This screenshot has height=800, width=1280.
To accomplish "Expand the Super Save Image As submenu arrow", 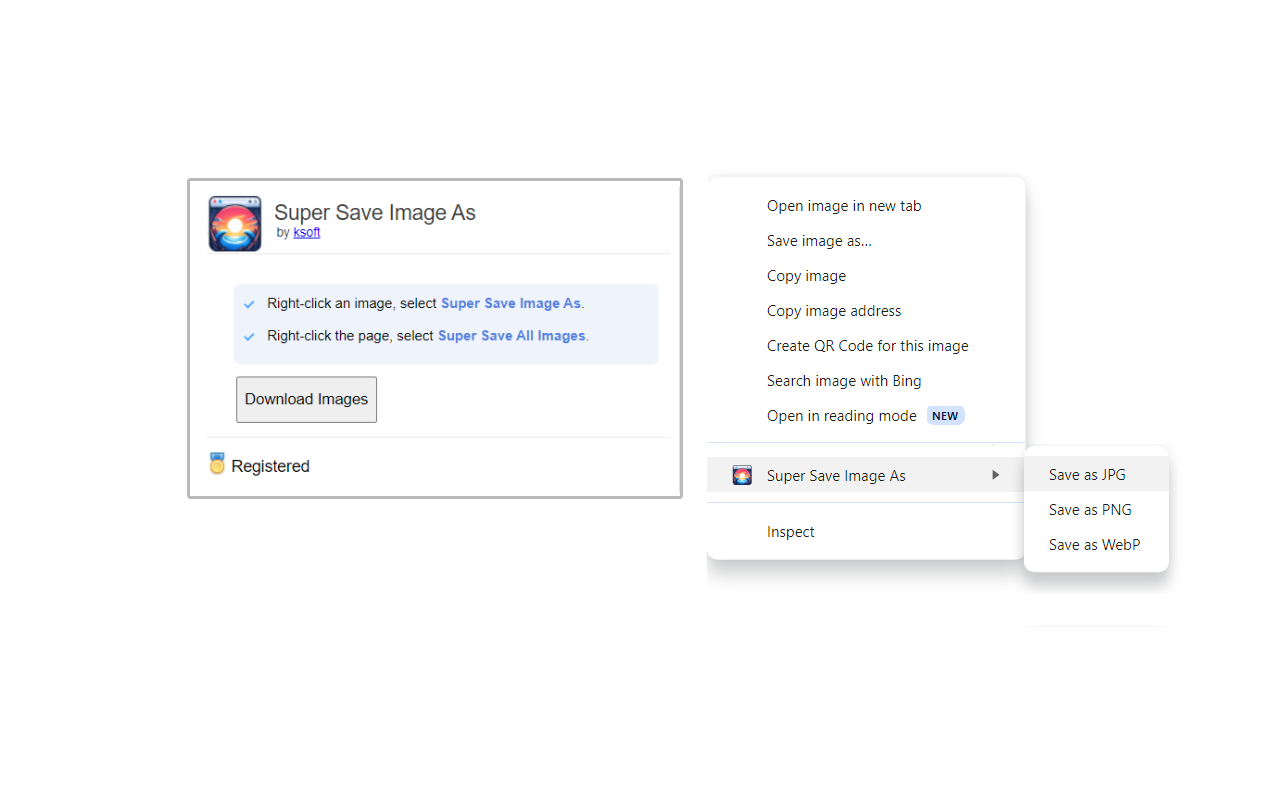I will pyautogui.click(x=995, y=475).
